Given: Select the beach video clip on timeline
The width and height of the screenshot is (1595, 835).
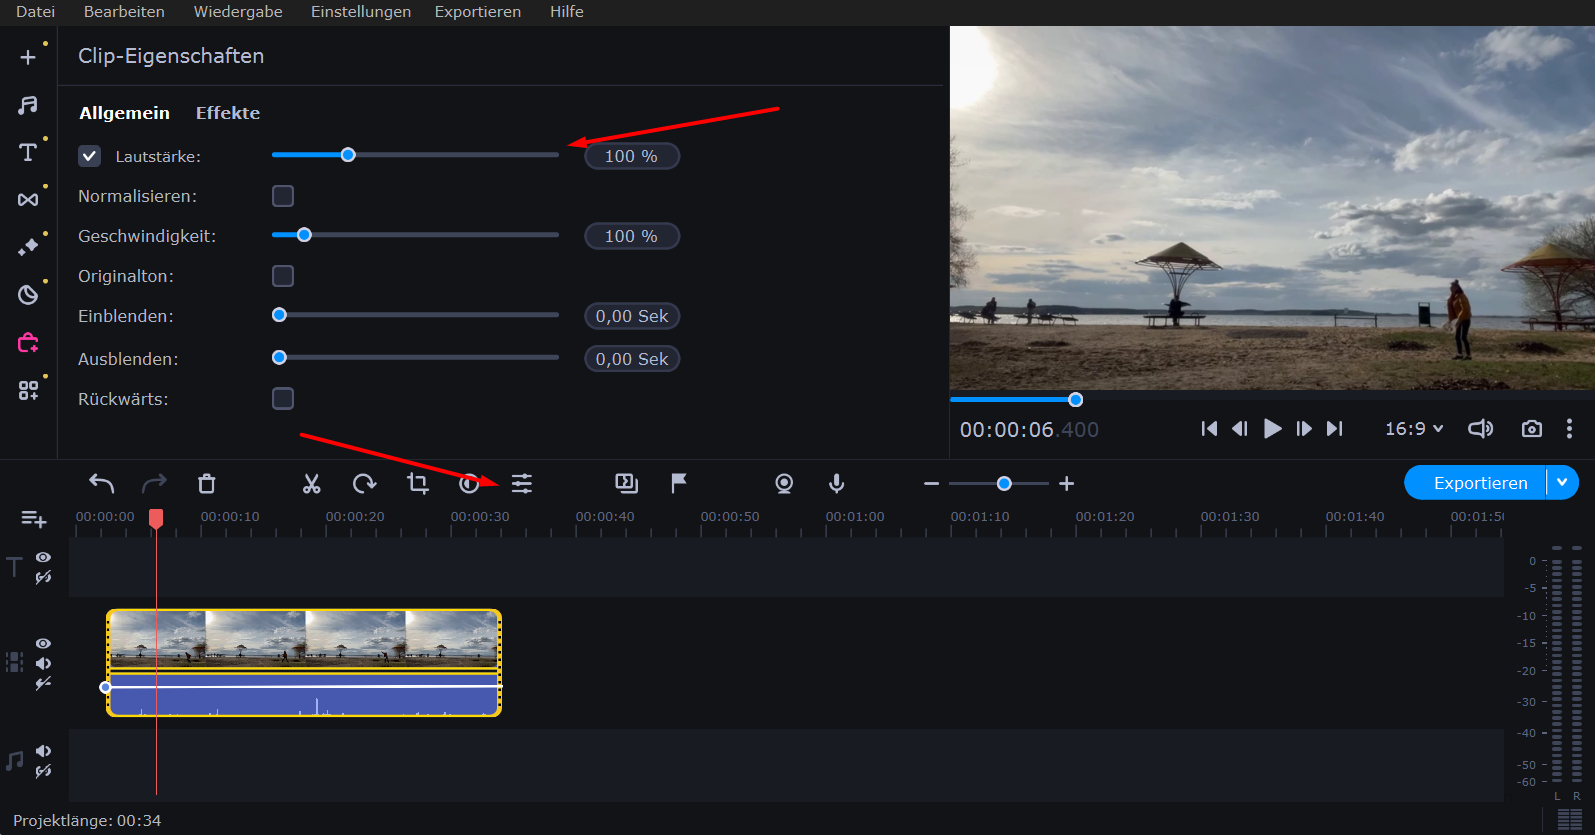Looking at the screenshot, I should pos(304,663).
